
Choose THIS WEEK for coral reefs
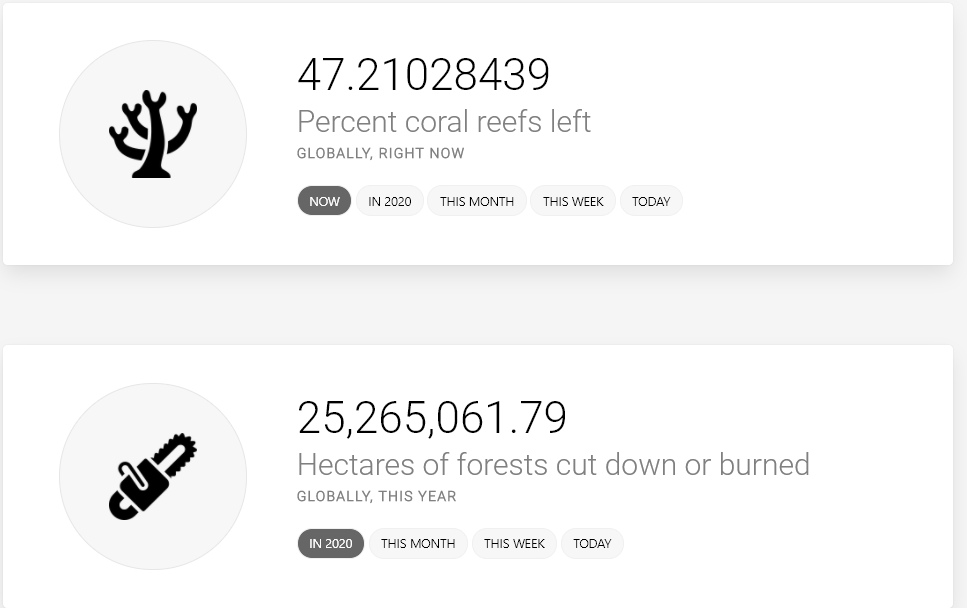click(x=573, y=201)
